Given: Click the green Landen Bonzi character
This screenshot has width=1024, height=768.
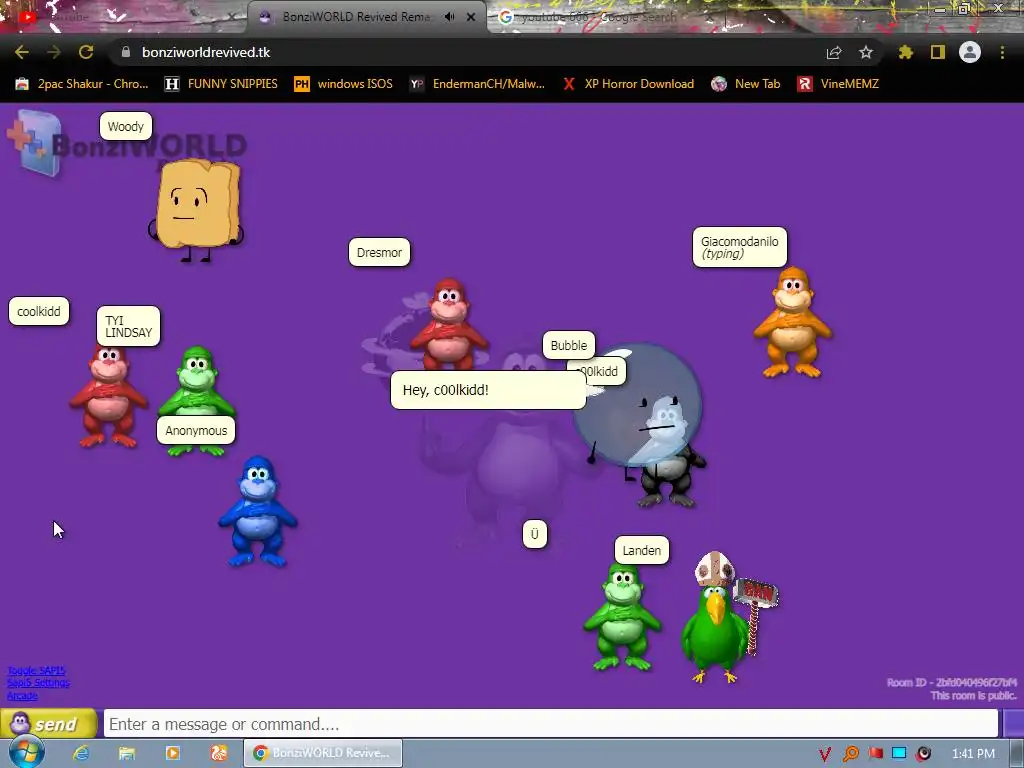Looking at the screenshot, I should pos(622,616).
